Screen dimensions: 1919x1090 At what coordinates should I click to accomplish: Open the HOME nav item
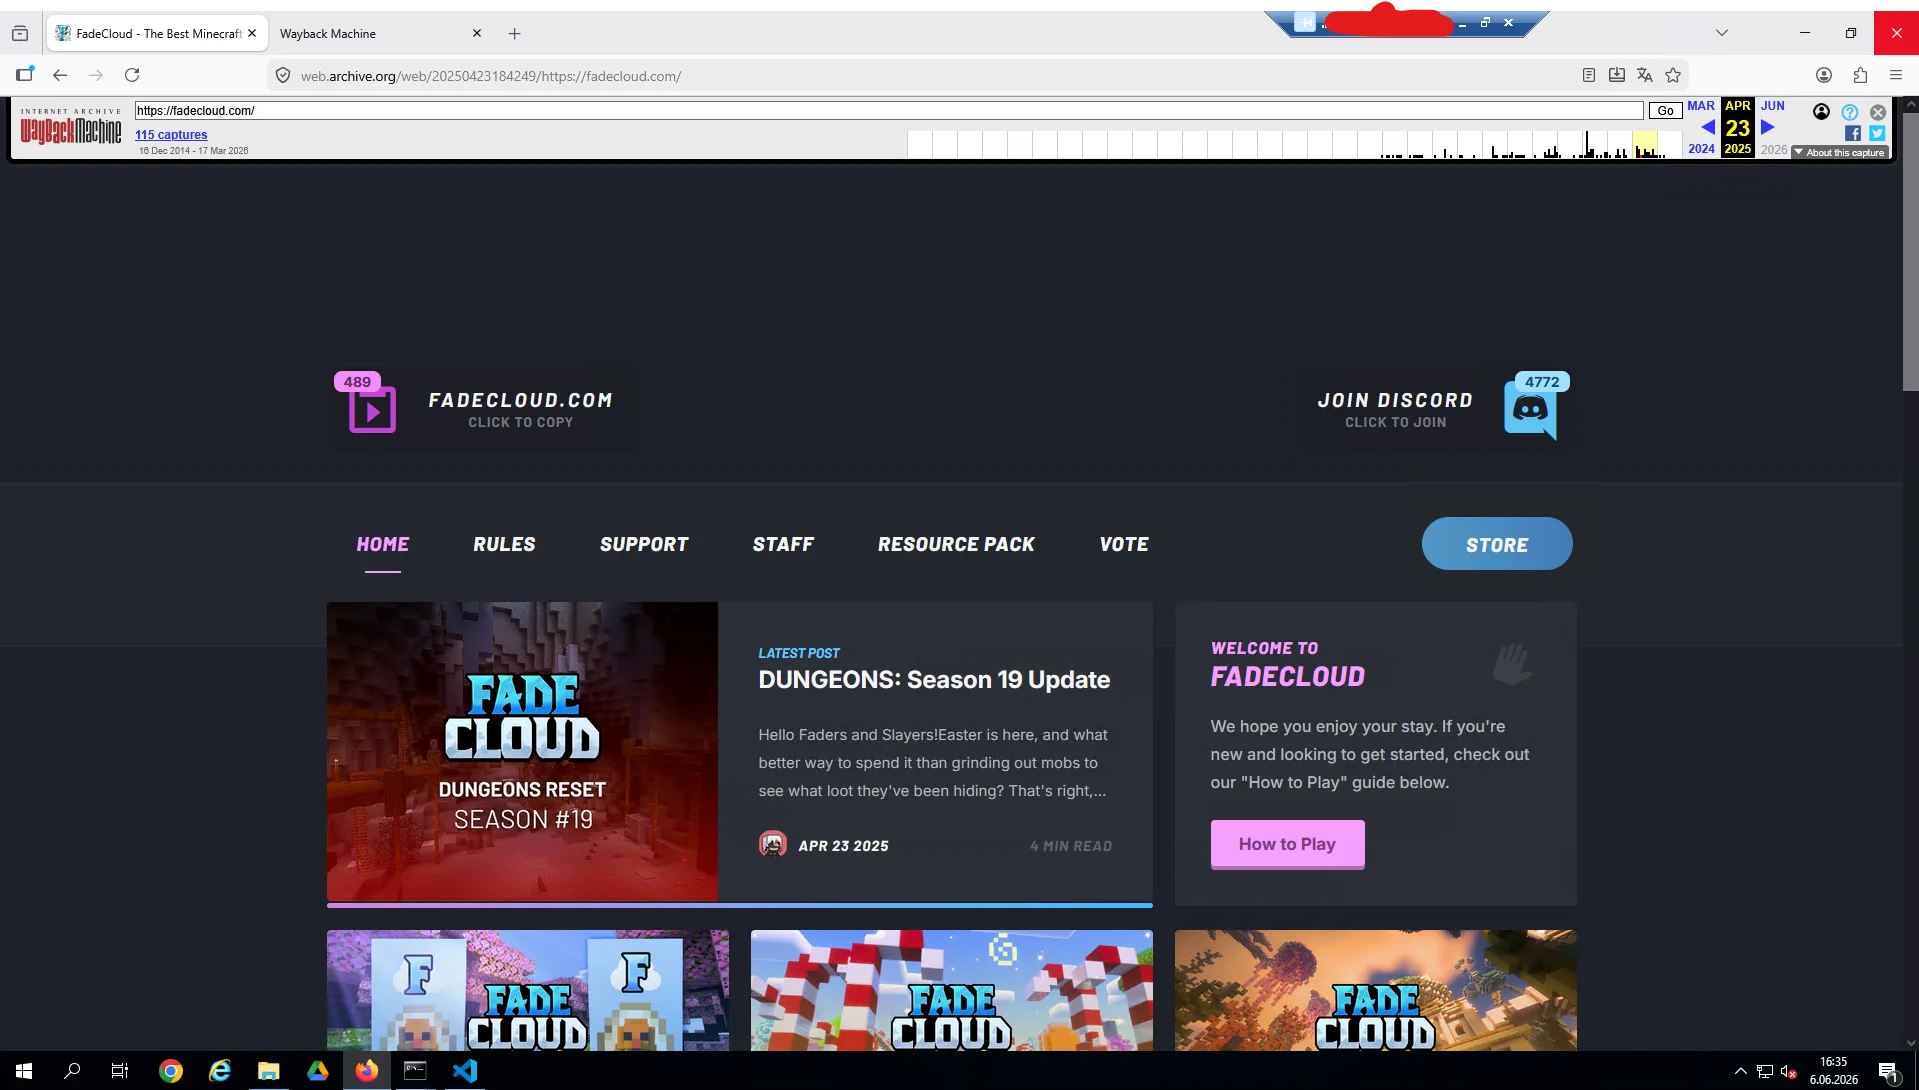[x=383, y=544]
